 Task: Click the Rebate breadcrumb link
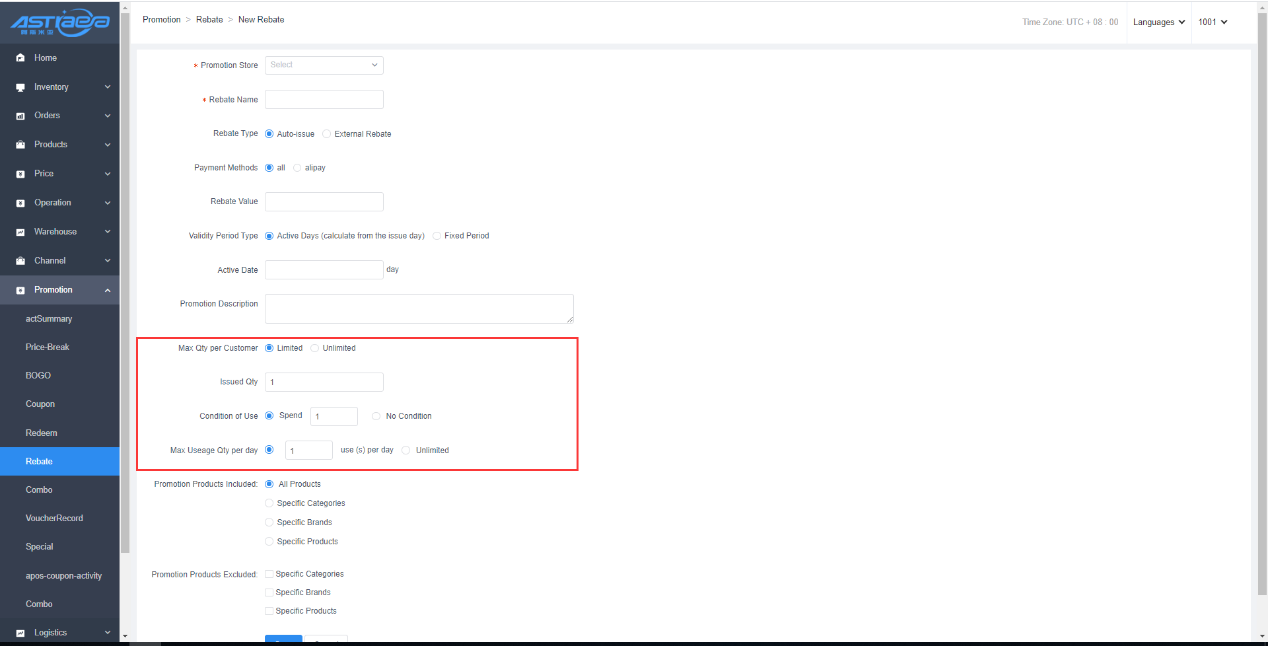pos(209,20)
